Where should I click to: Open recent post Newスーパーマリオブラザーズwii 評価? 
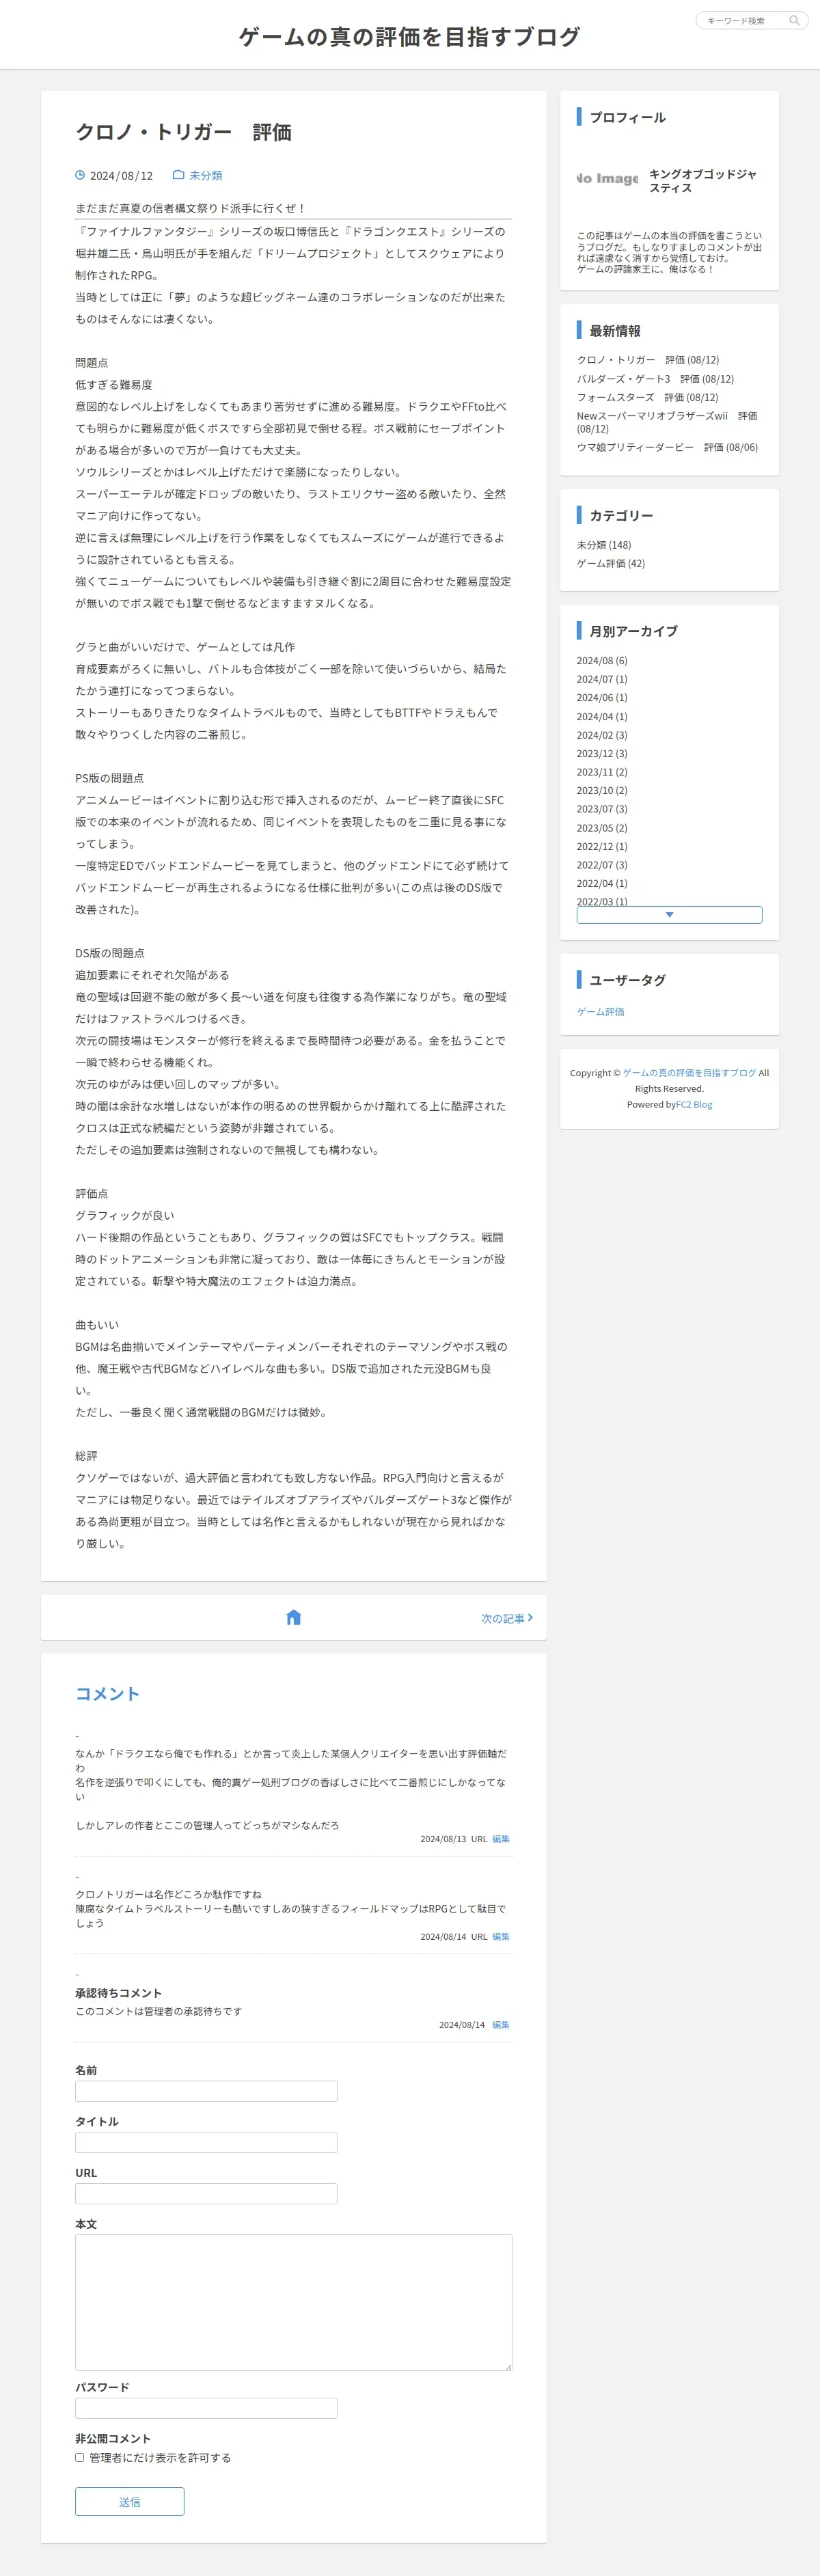pyautogui.click(x=667, y=422)
